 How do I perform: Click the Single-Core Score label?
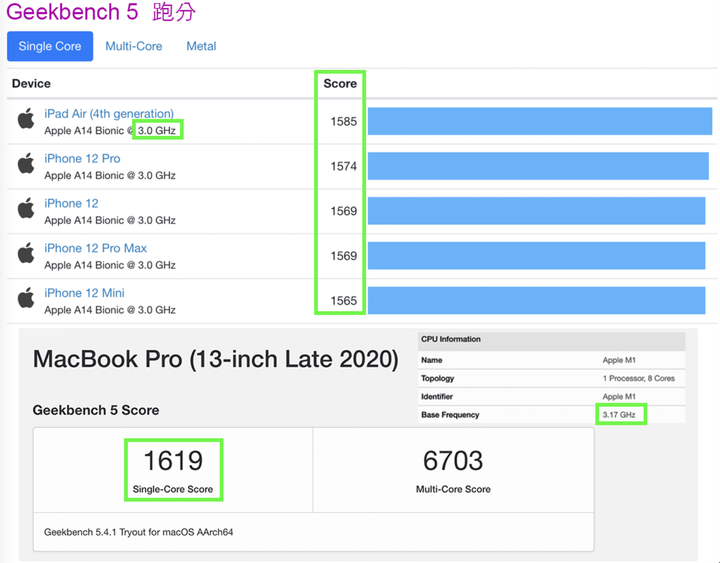173,490
